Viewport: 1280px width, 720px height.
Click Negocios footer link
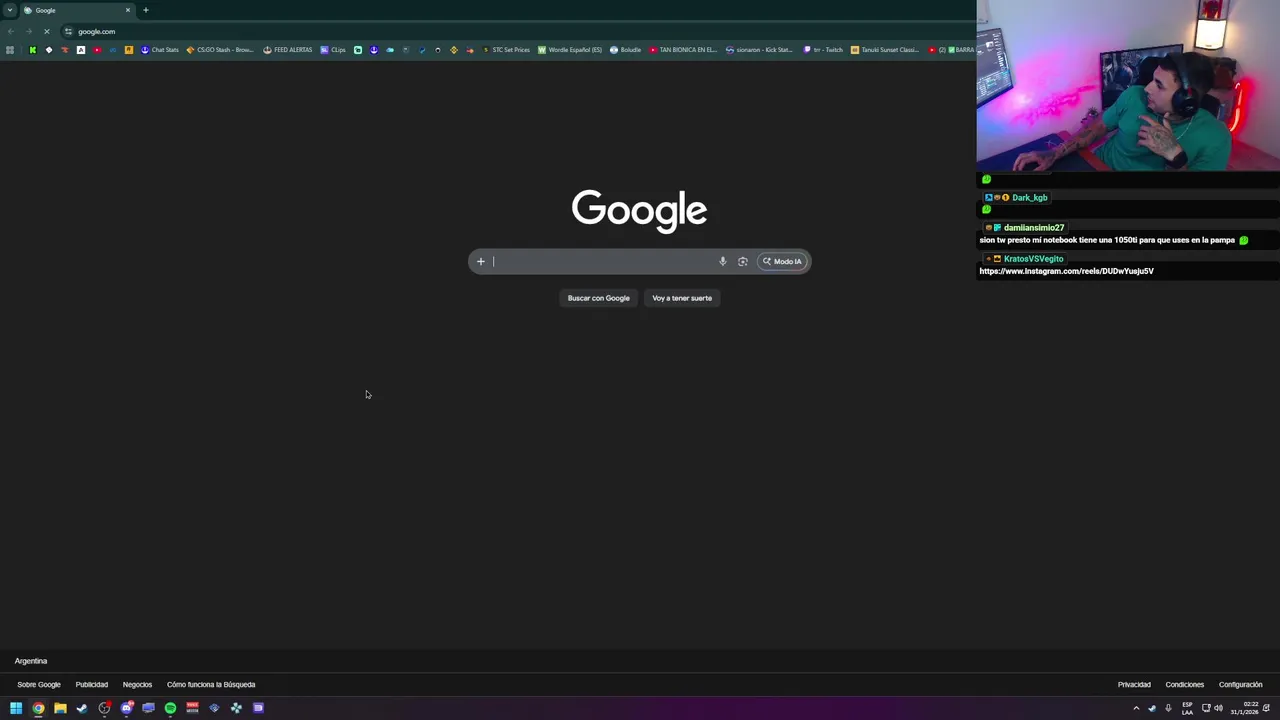(x=137, y=685)
